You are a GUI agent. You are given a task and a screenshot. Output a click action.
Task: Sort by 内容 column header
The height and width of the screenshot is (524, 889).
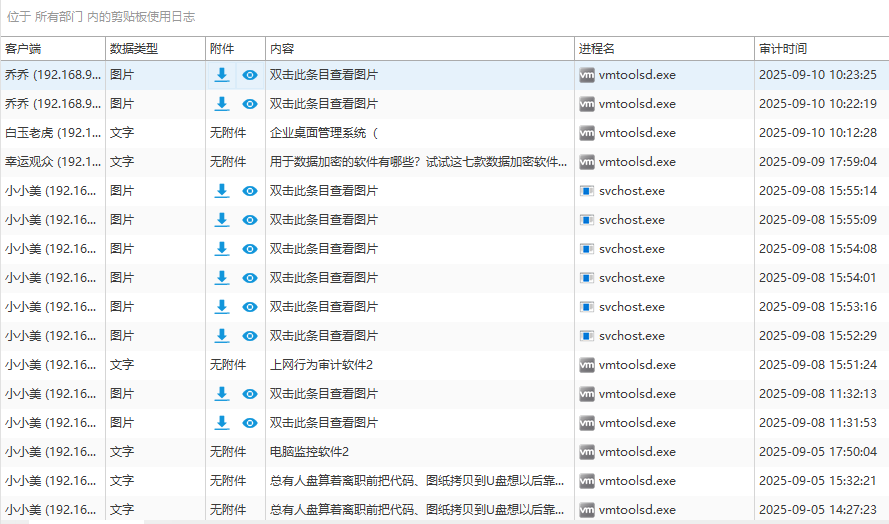coord(420,49)
